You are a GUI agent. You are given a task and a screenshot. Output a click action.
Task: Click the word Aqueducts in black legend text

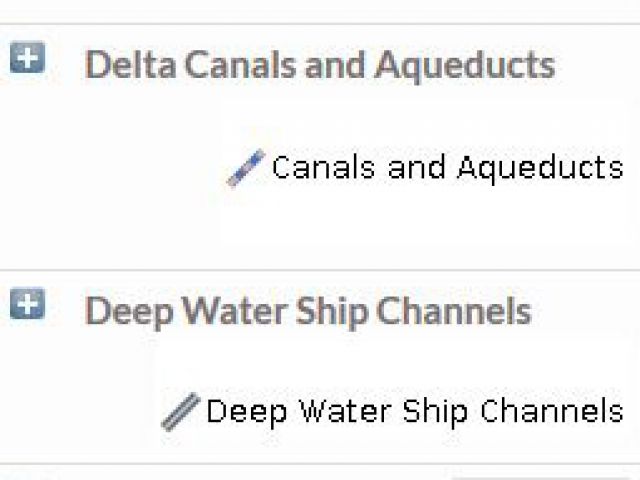coord(540,169)
